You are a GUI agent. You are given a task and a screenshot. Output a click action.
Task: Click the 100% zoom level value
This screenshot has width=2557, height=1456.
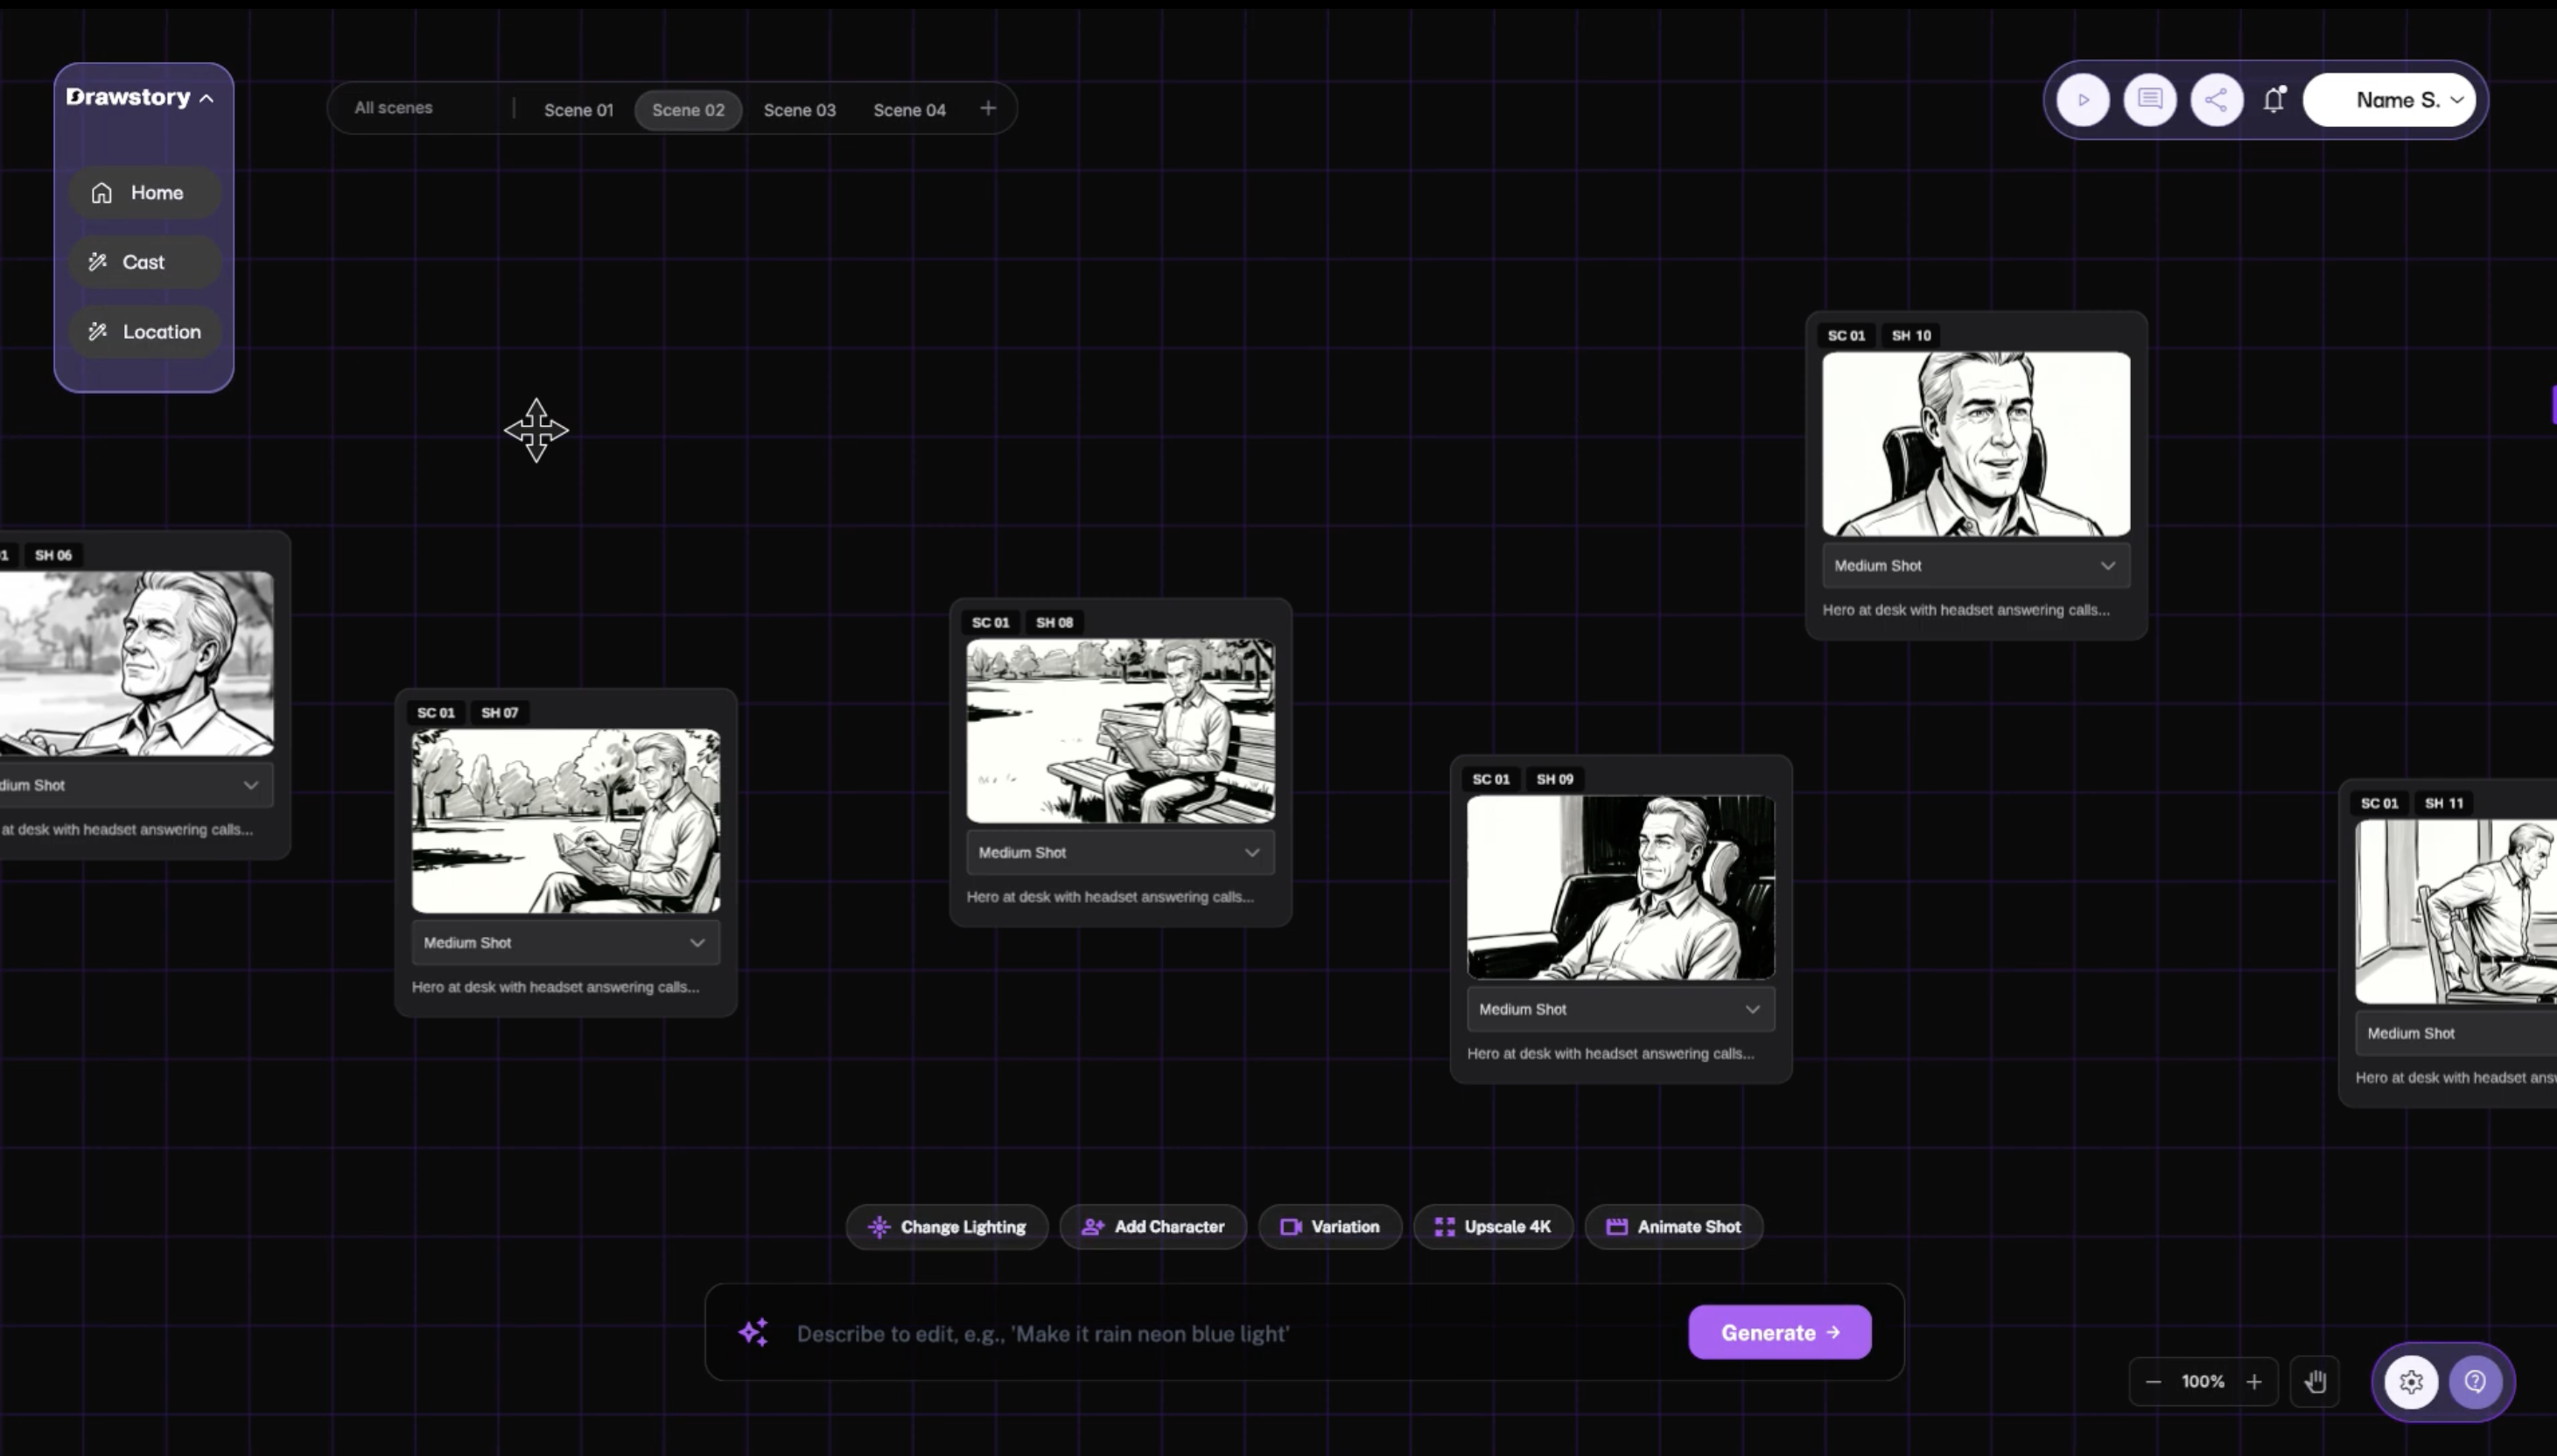pyautogui.click(x=2203, y=1382)
